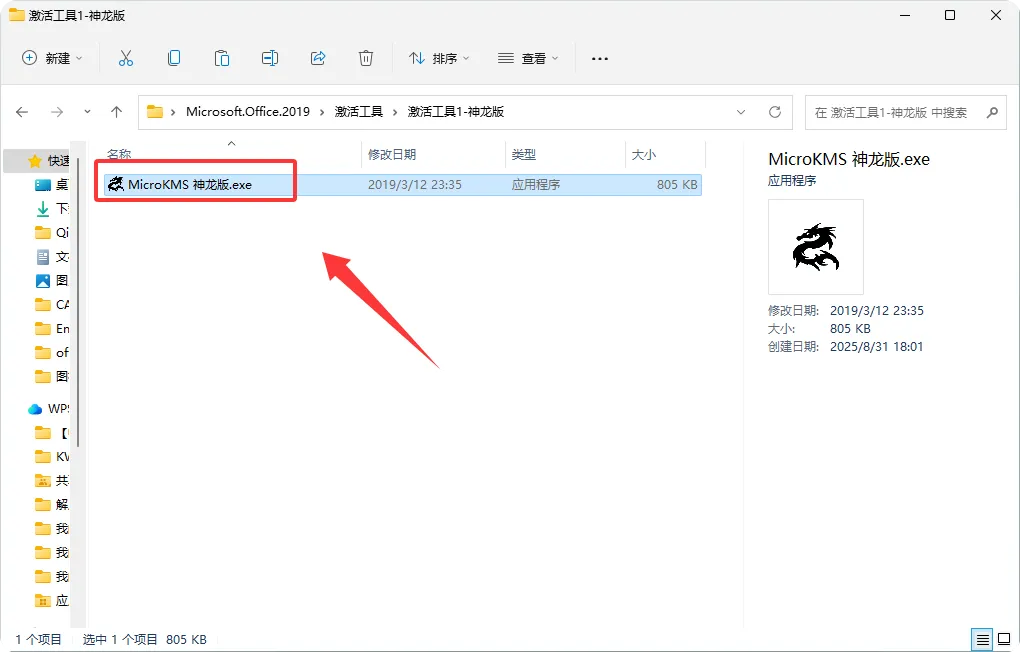Refresh the current folder
Image resolution: width=1020 pixels, height=652 pixels.
click(x=775, y=112)
